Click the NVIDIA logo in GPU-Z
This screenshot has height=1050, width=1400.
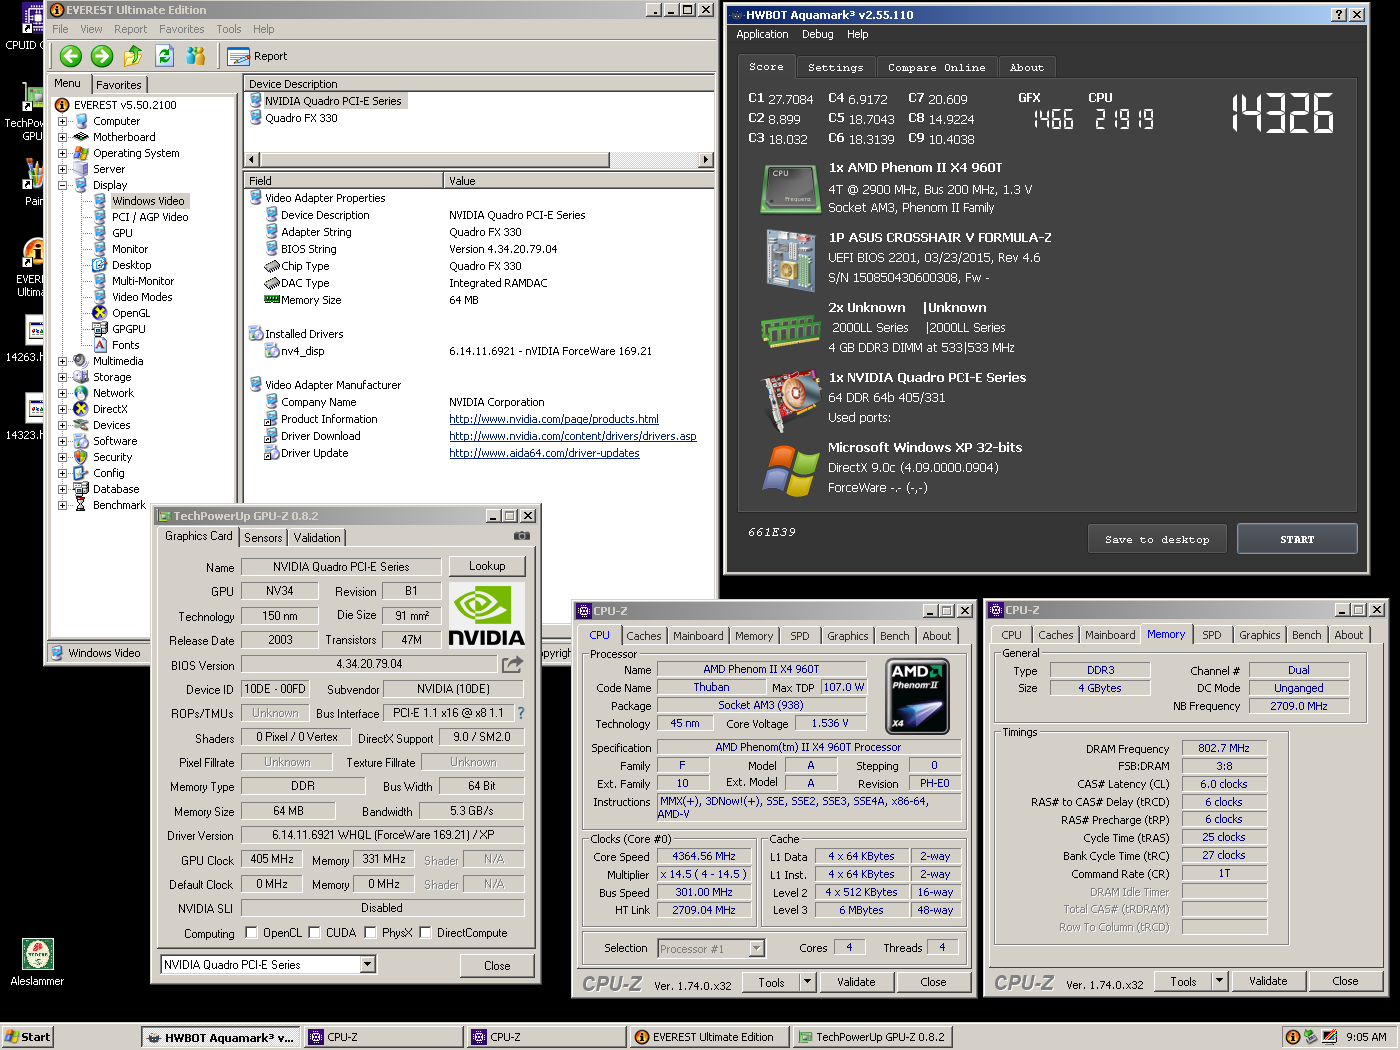(486, 615)
